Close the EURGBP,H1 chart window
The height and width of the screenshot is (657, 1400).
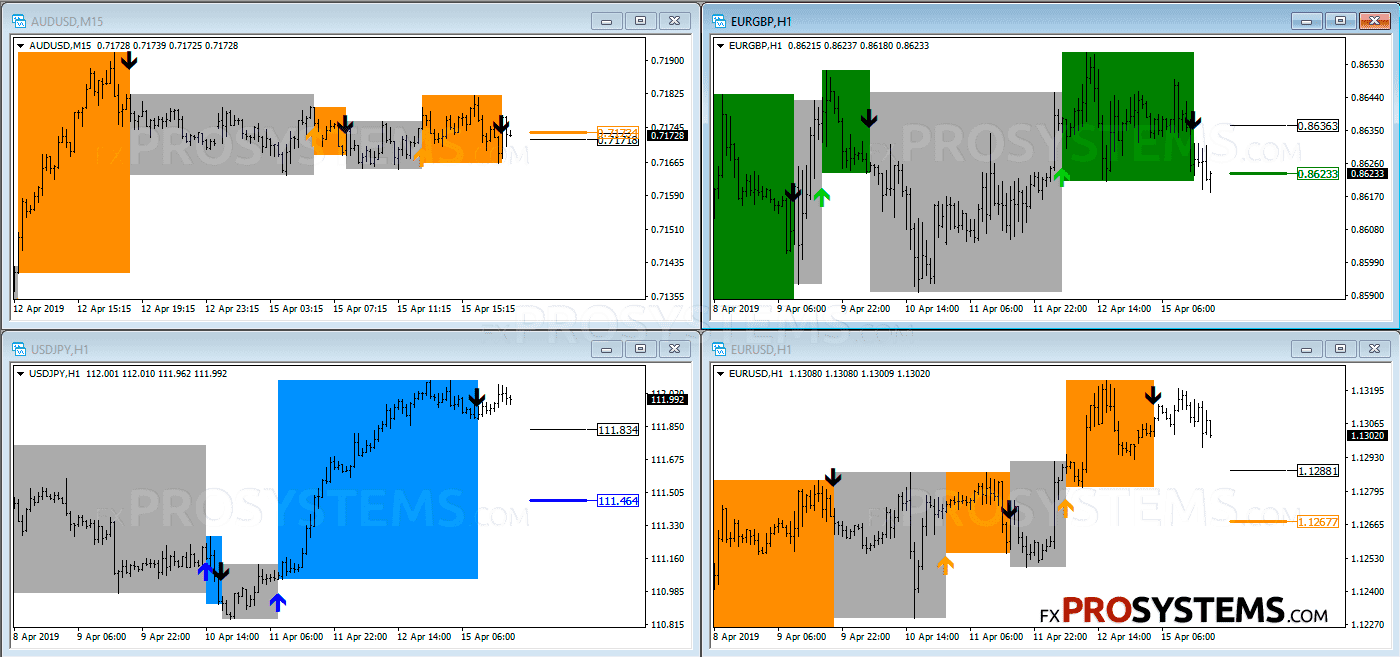(1376, 20)
